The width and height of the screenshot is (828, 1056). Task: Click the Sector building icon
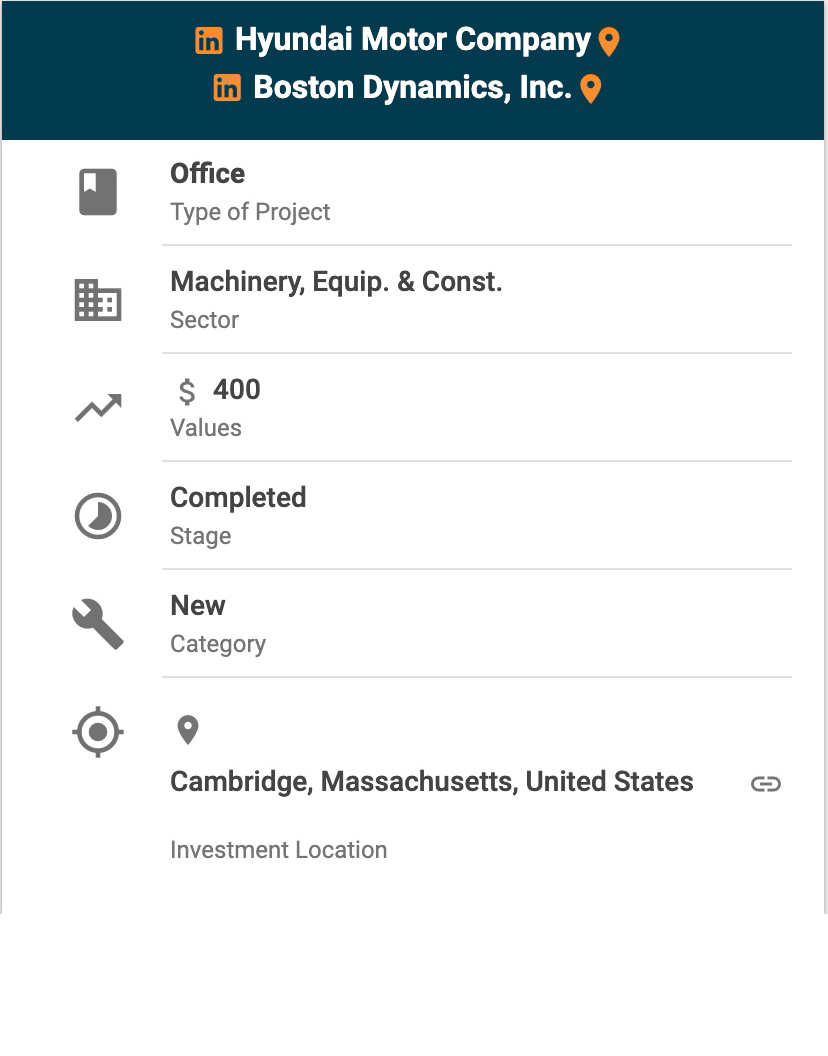pos(98,300)
